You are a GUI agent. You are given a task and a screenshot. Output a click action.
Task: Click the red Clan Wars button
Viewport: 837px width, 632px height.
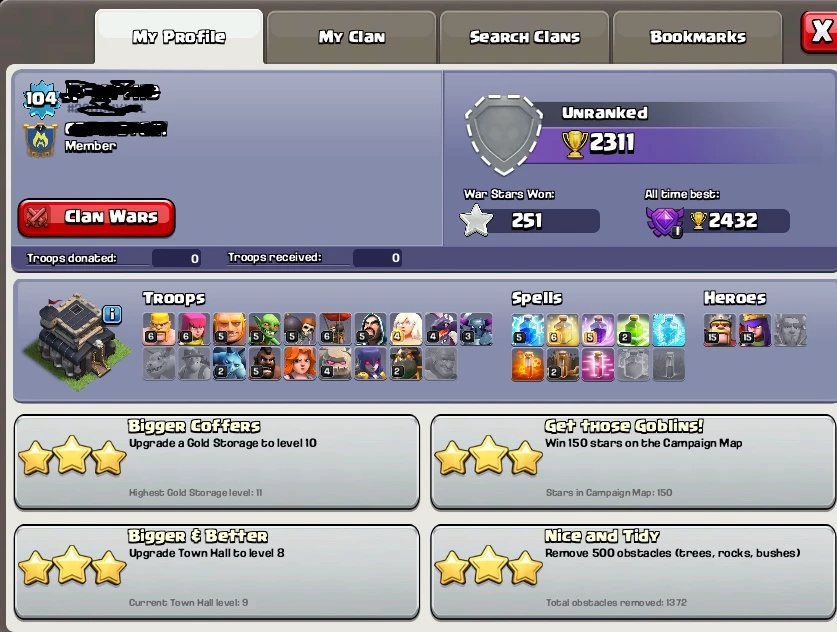(97, 217)
